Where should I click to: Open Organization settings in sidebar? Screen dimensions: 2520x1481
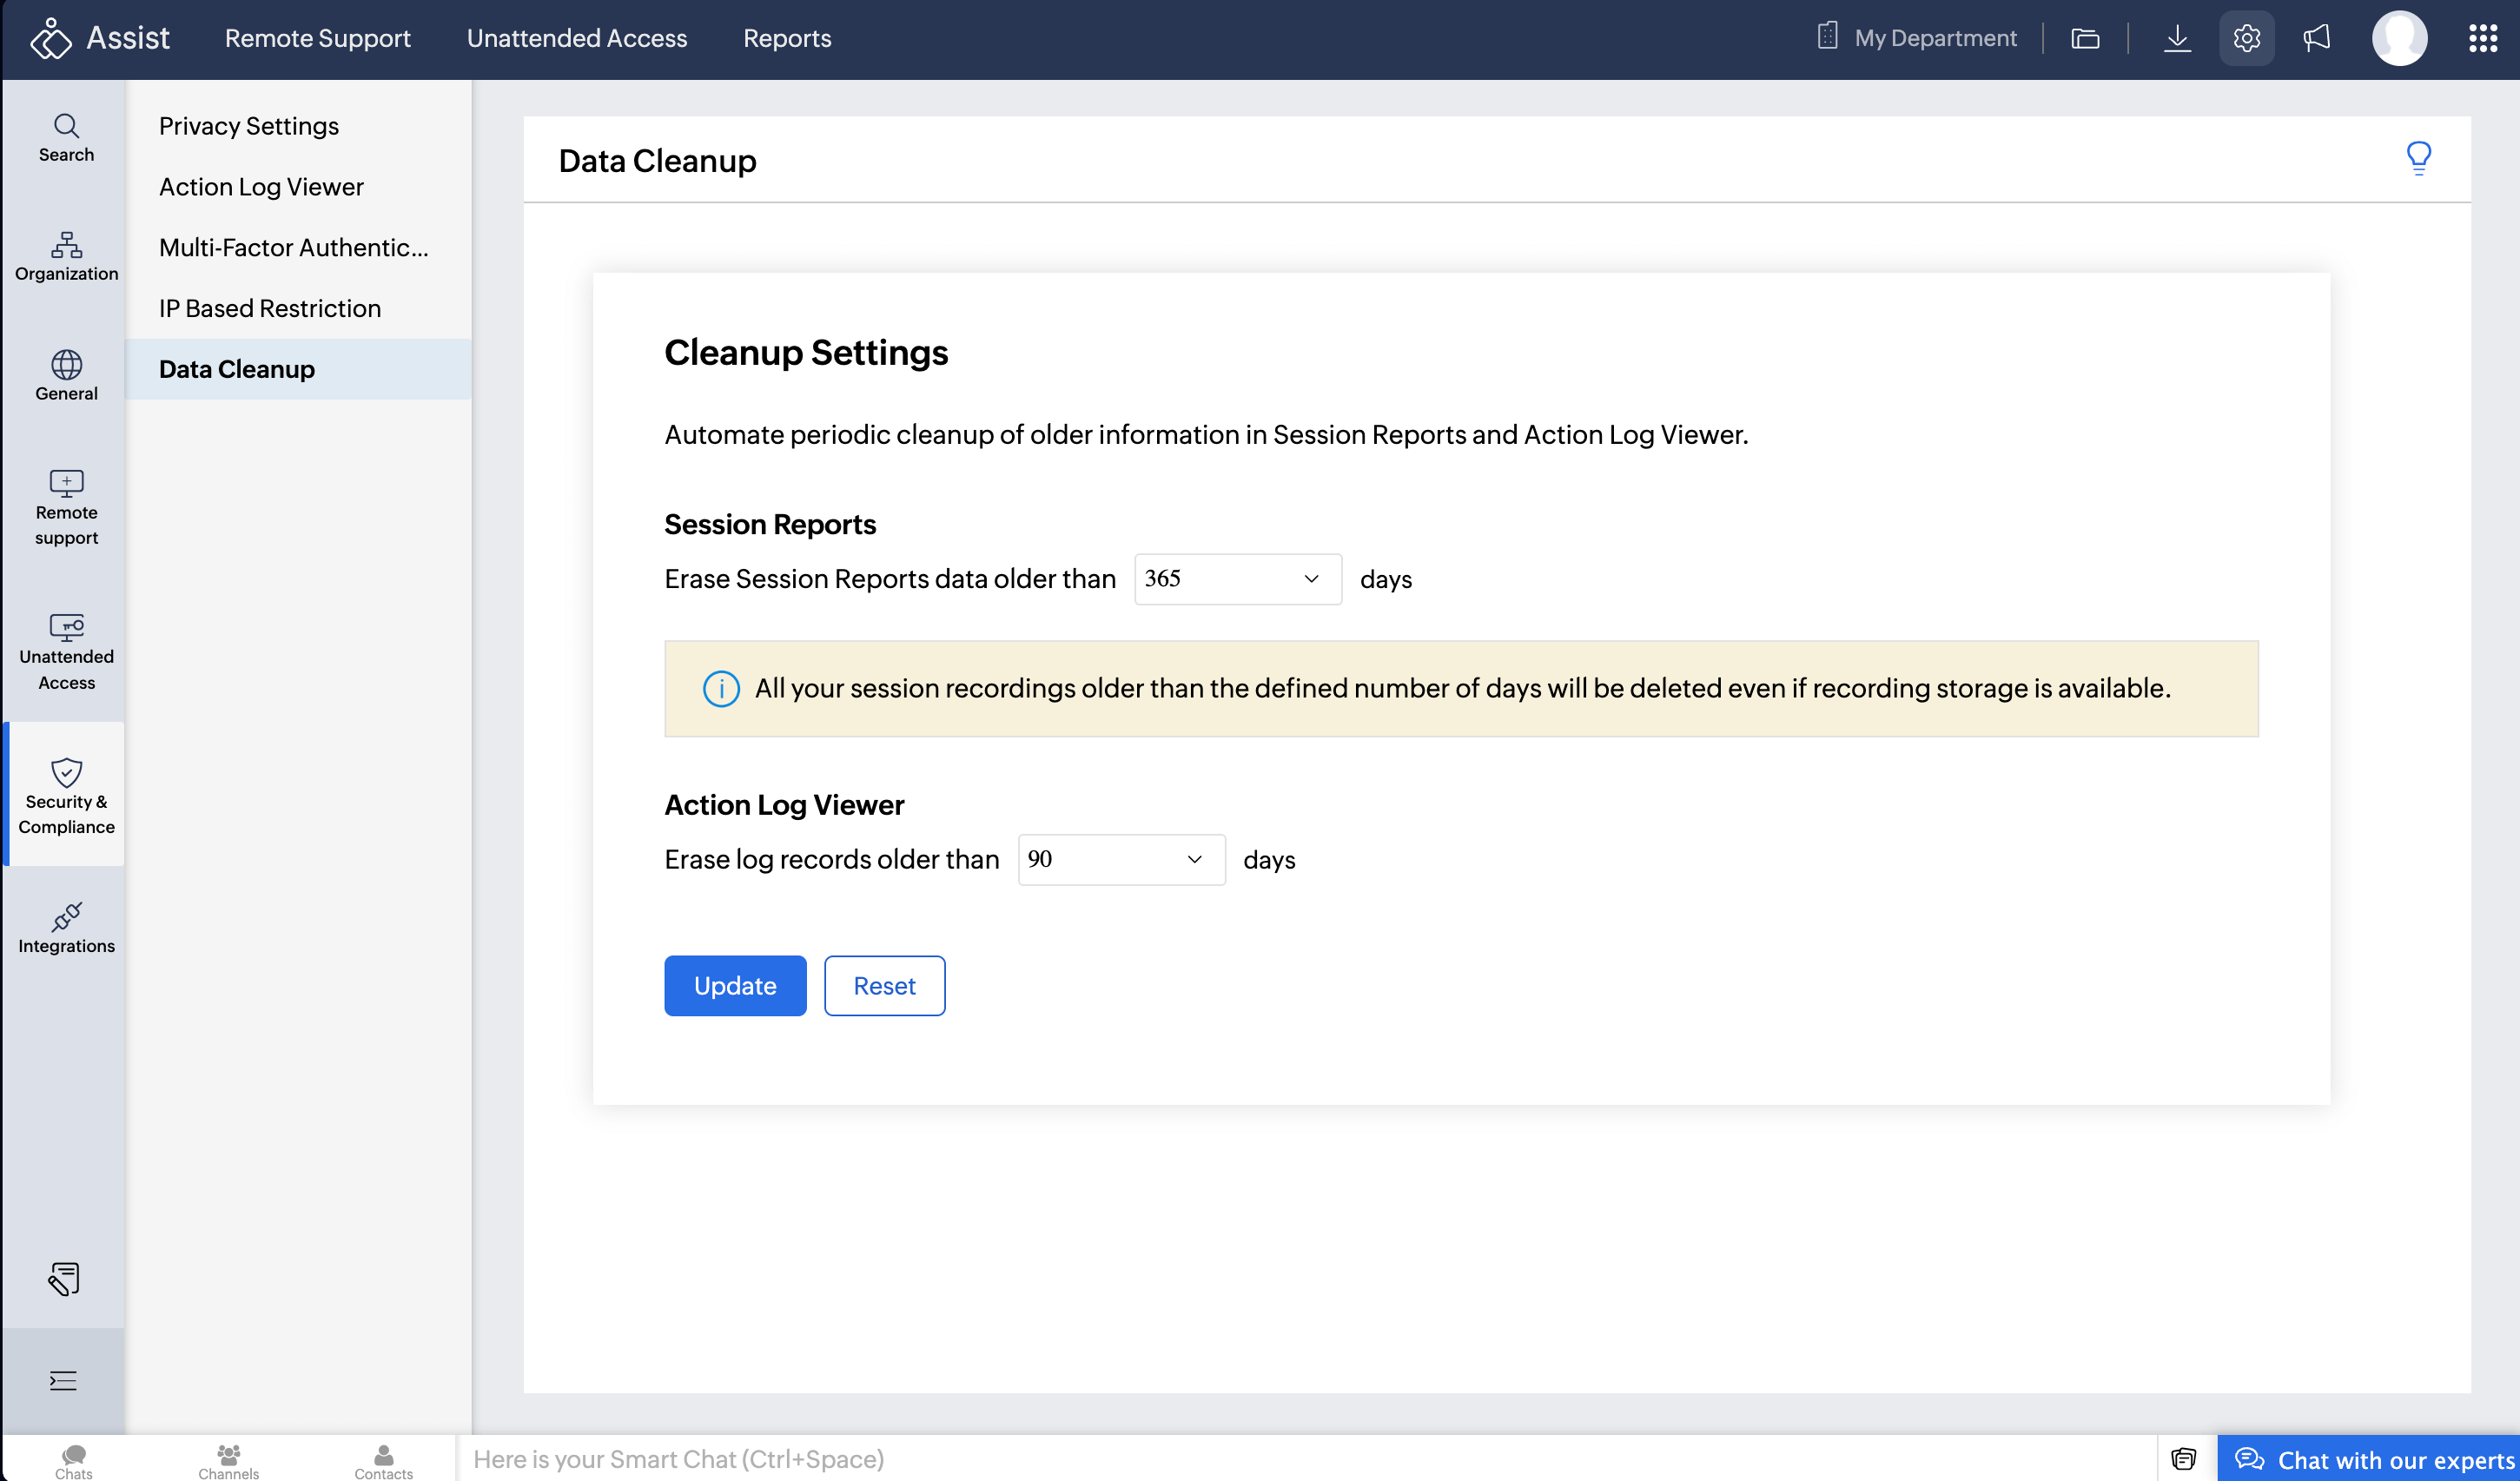[66, 256]
